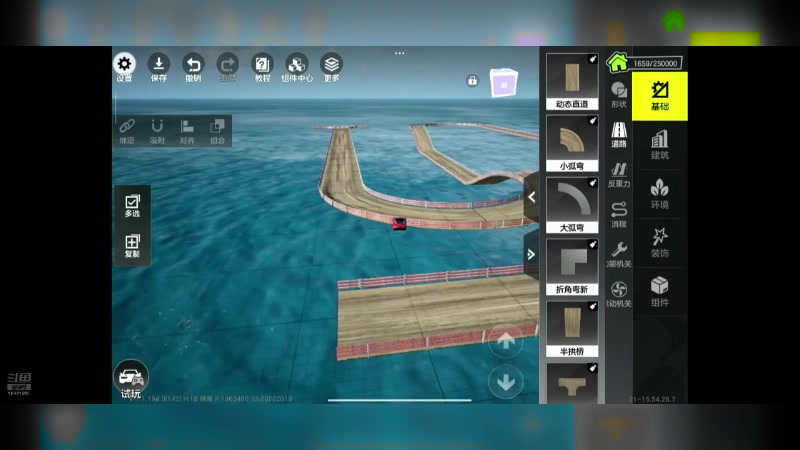Viewport: 800px width, 450px height.
Task: Start 试玩 test drive
Action: (131, 379)
